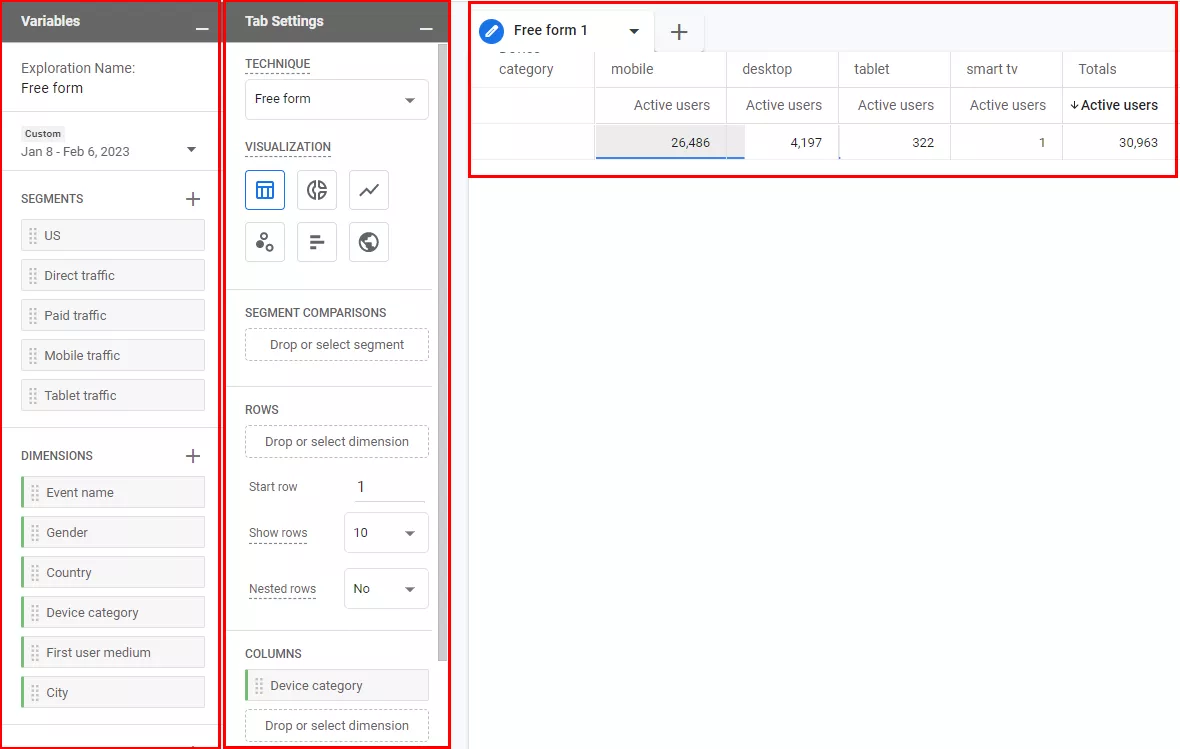This screenshot has width=1180, height=749.
Task: Click drag handle of Device category column chip
Action: 259,686
